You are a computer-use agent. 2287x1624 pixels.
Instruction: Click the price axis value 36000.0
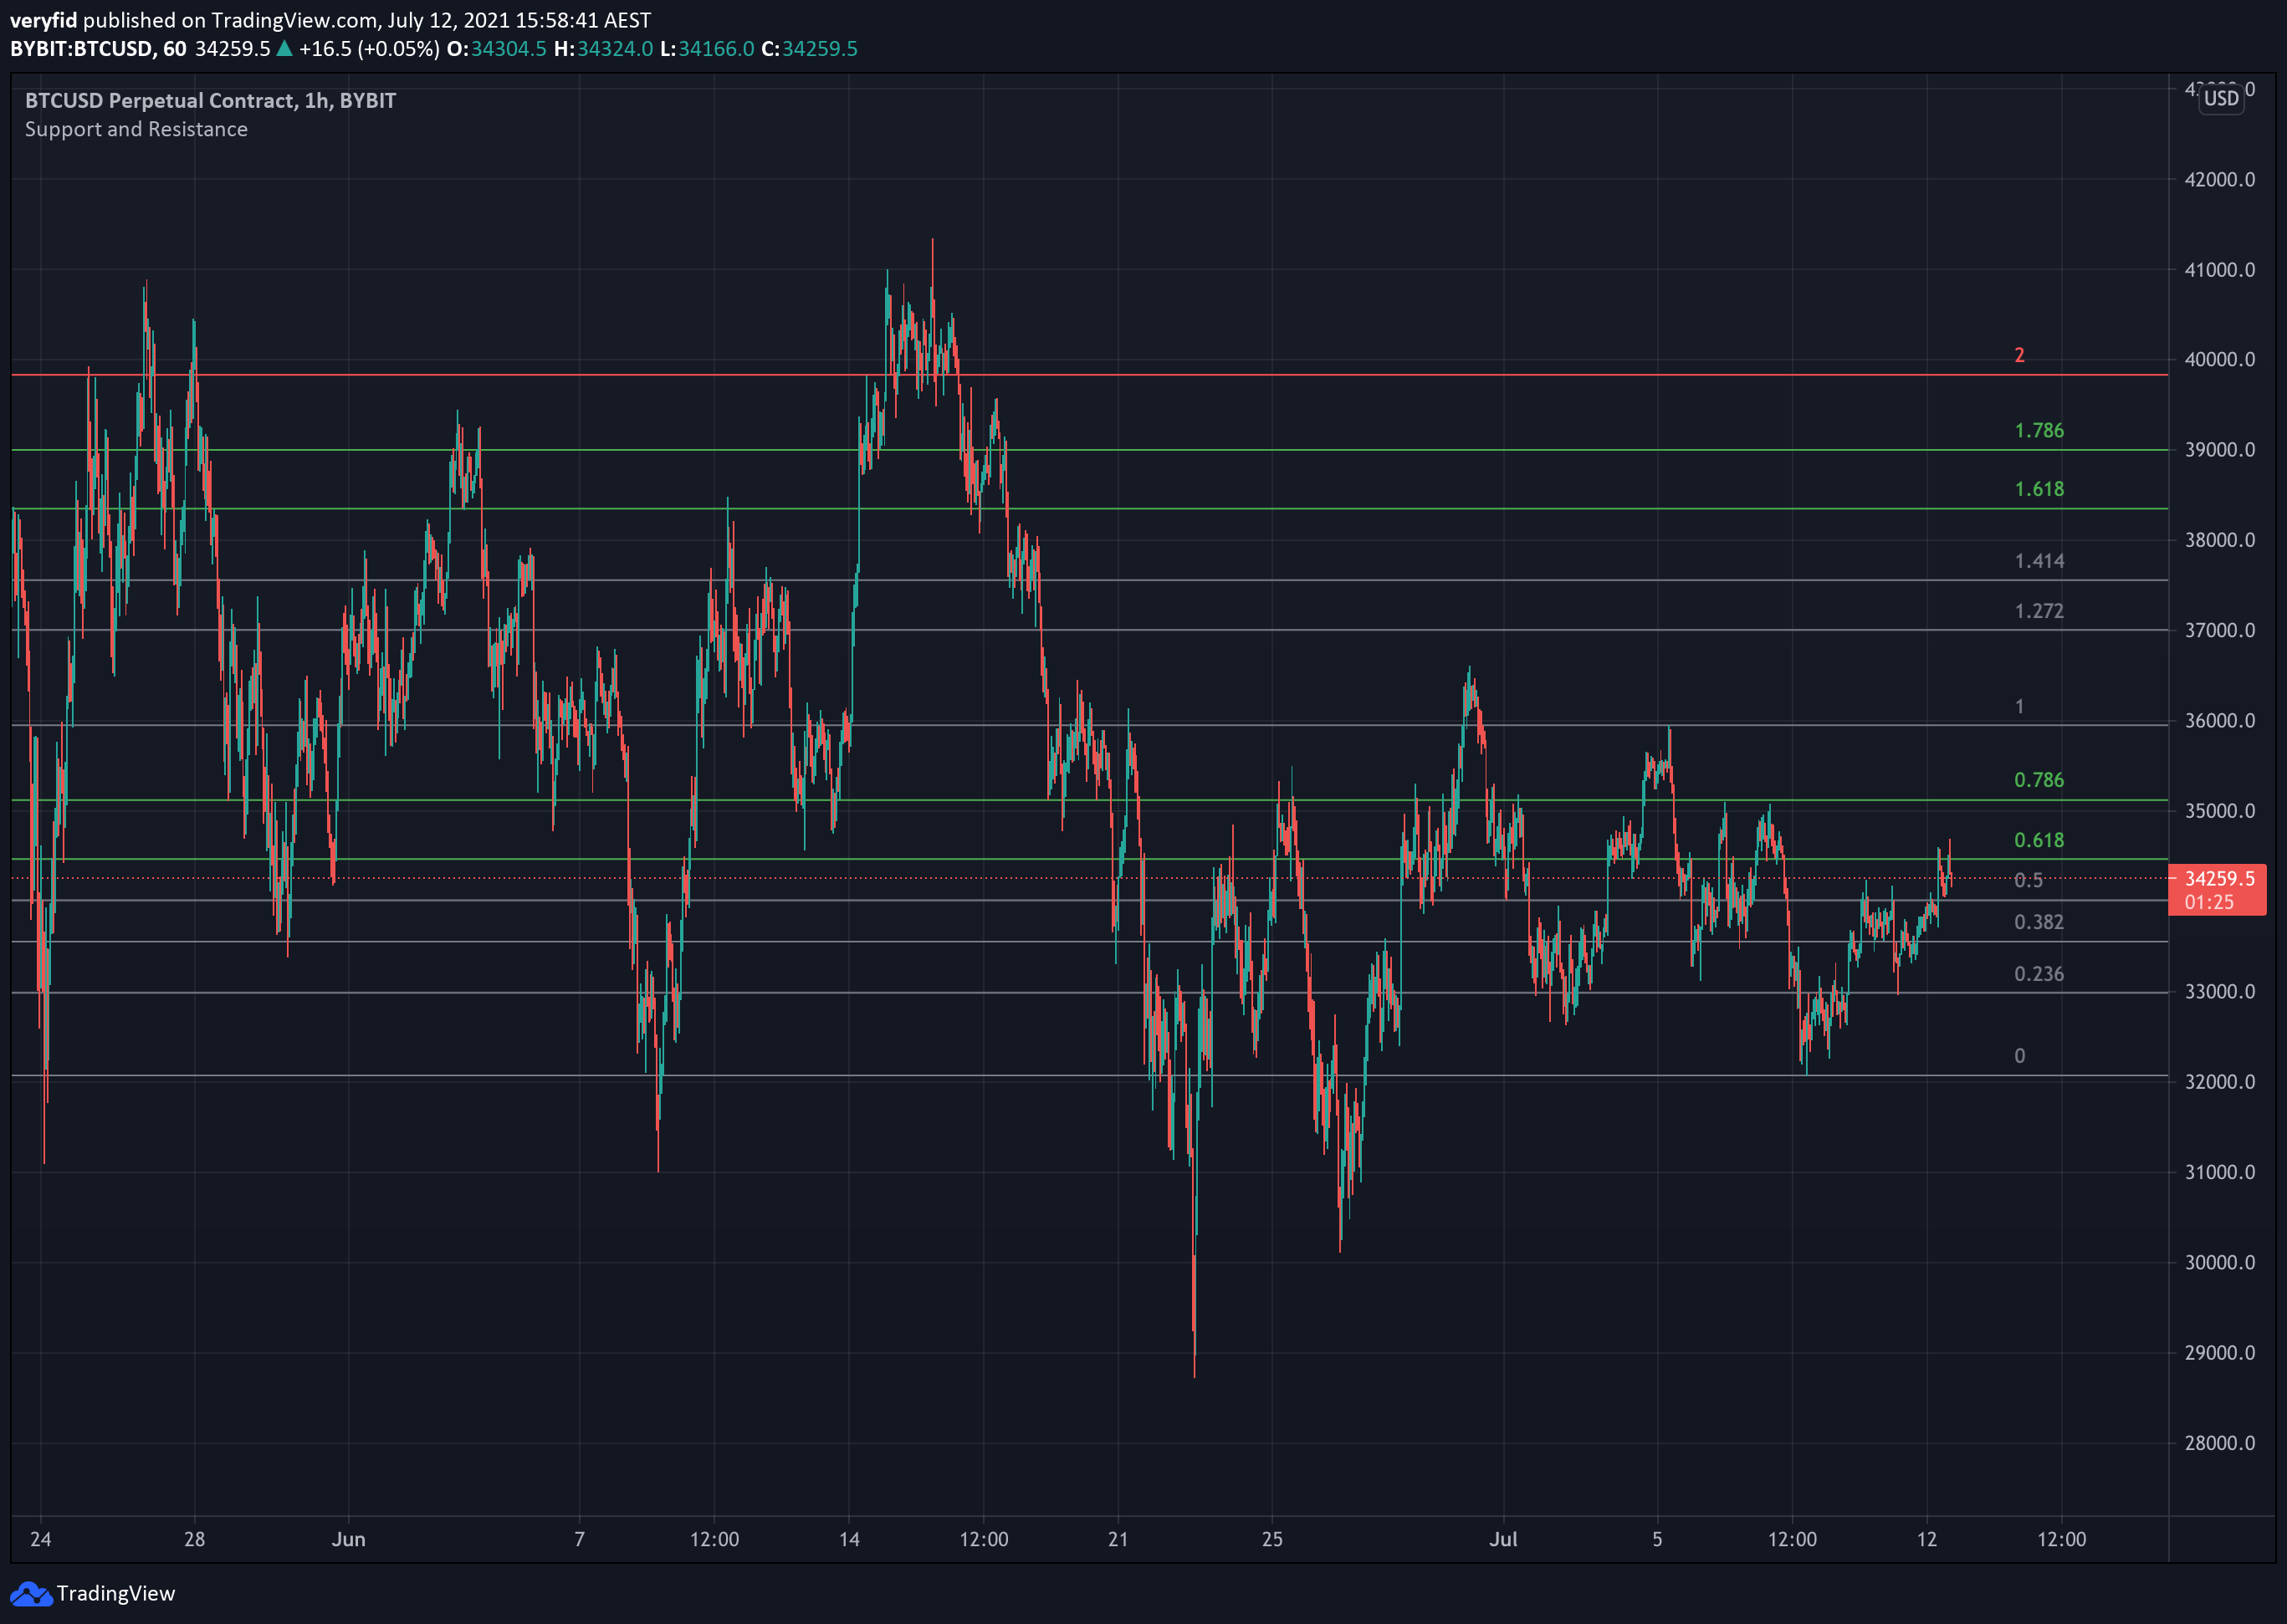click(x=2220, y=721)
